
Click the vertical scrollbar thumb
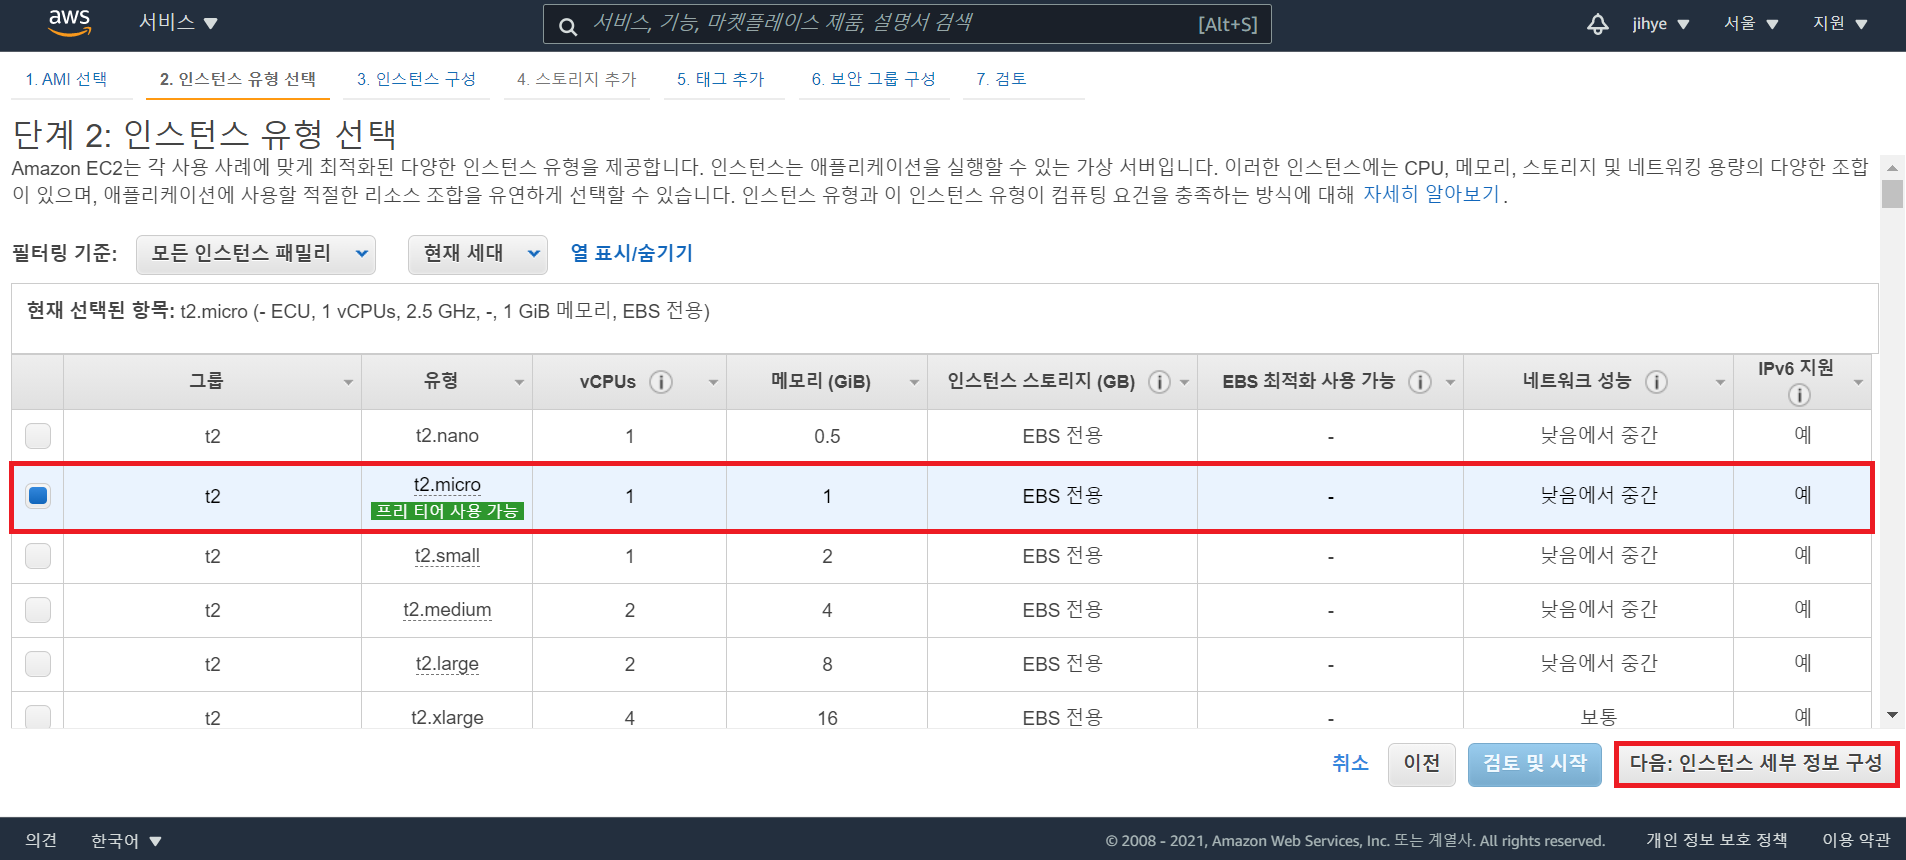(1892, 193)
